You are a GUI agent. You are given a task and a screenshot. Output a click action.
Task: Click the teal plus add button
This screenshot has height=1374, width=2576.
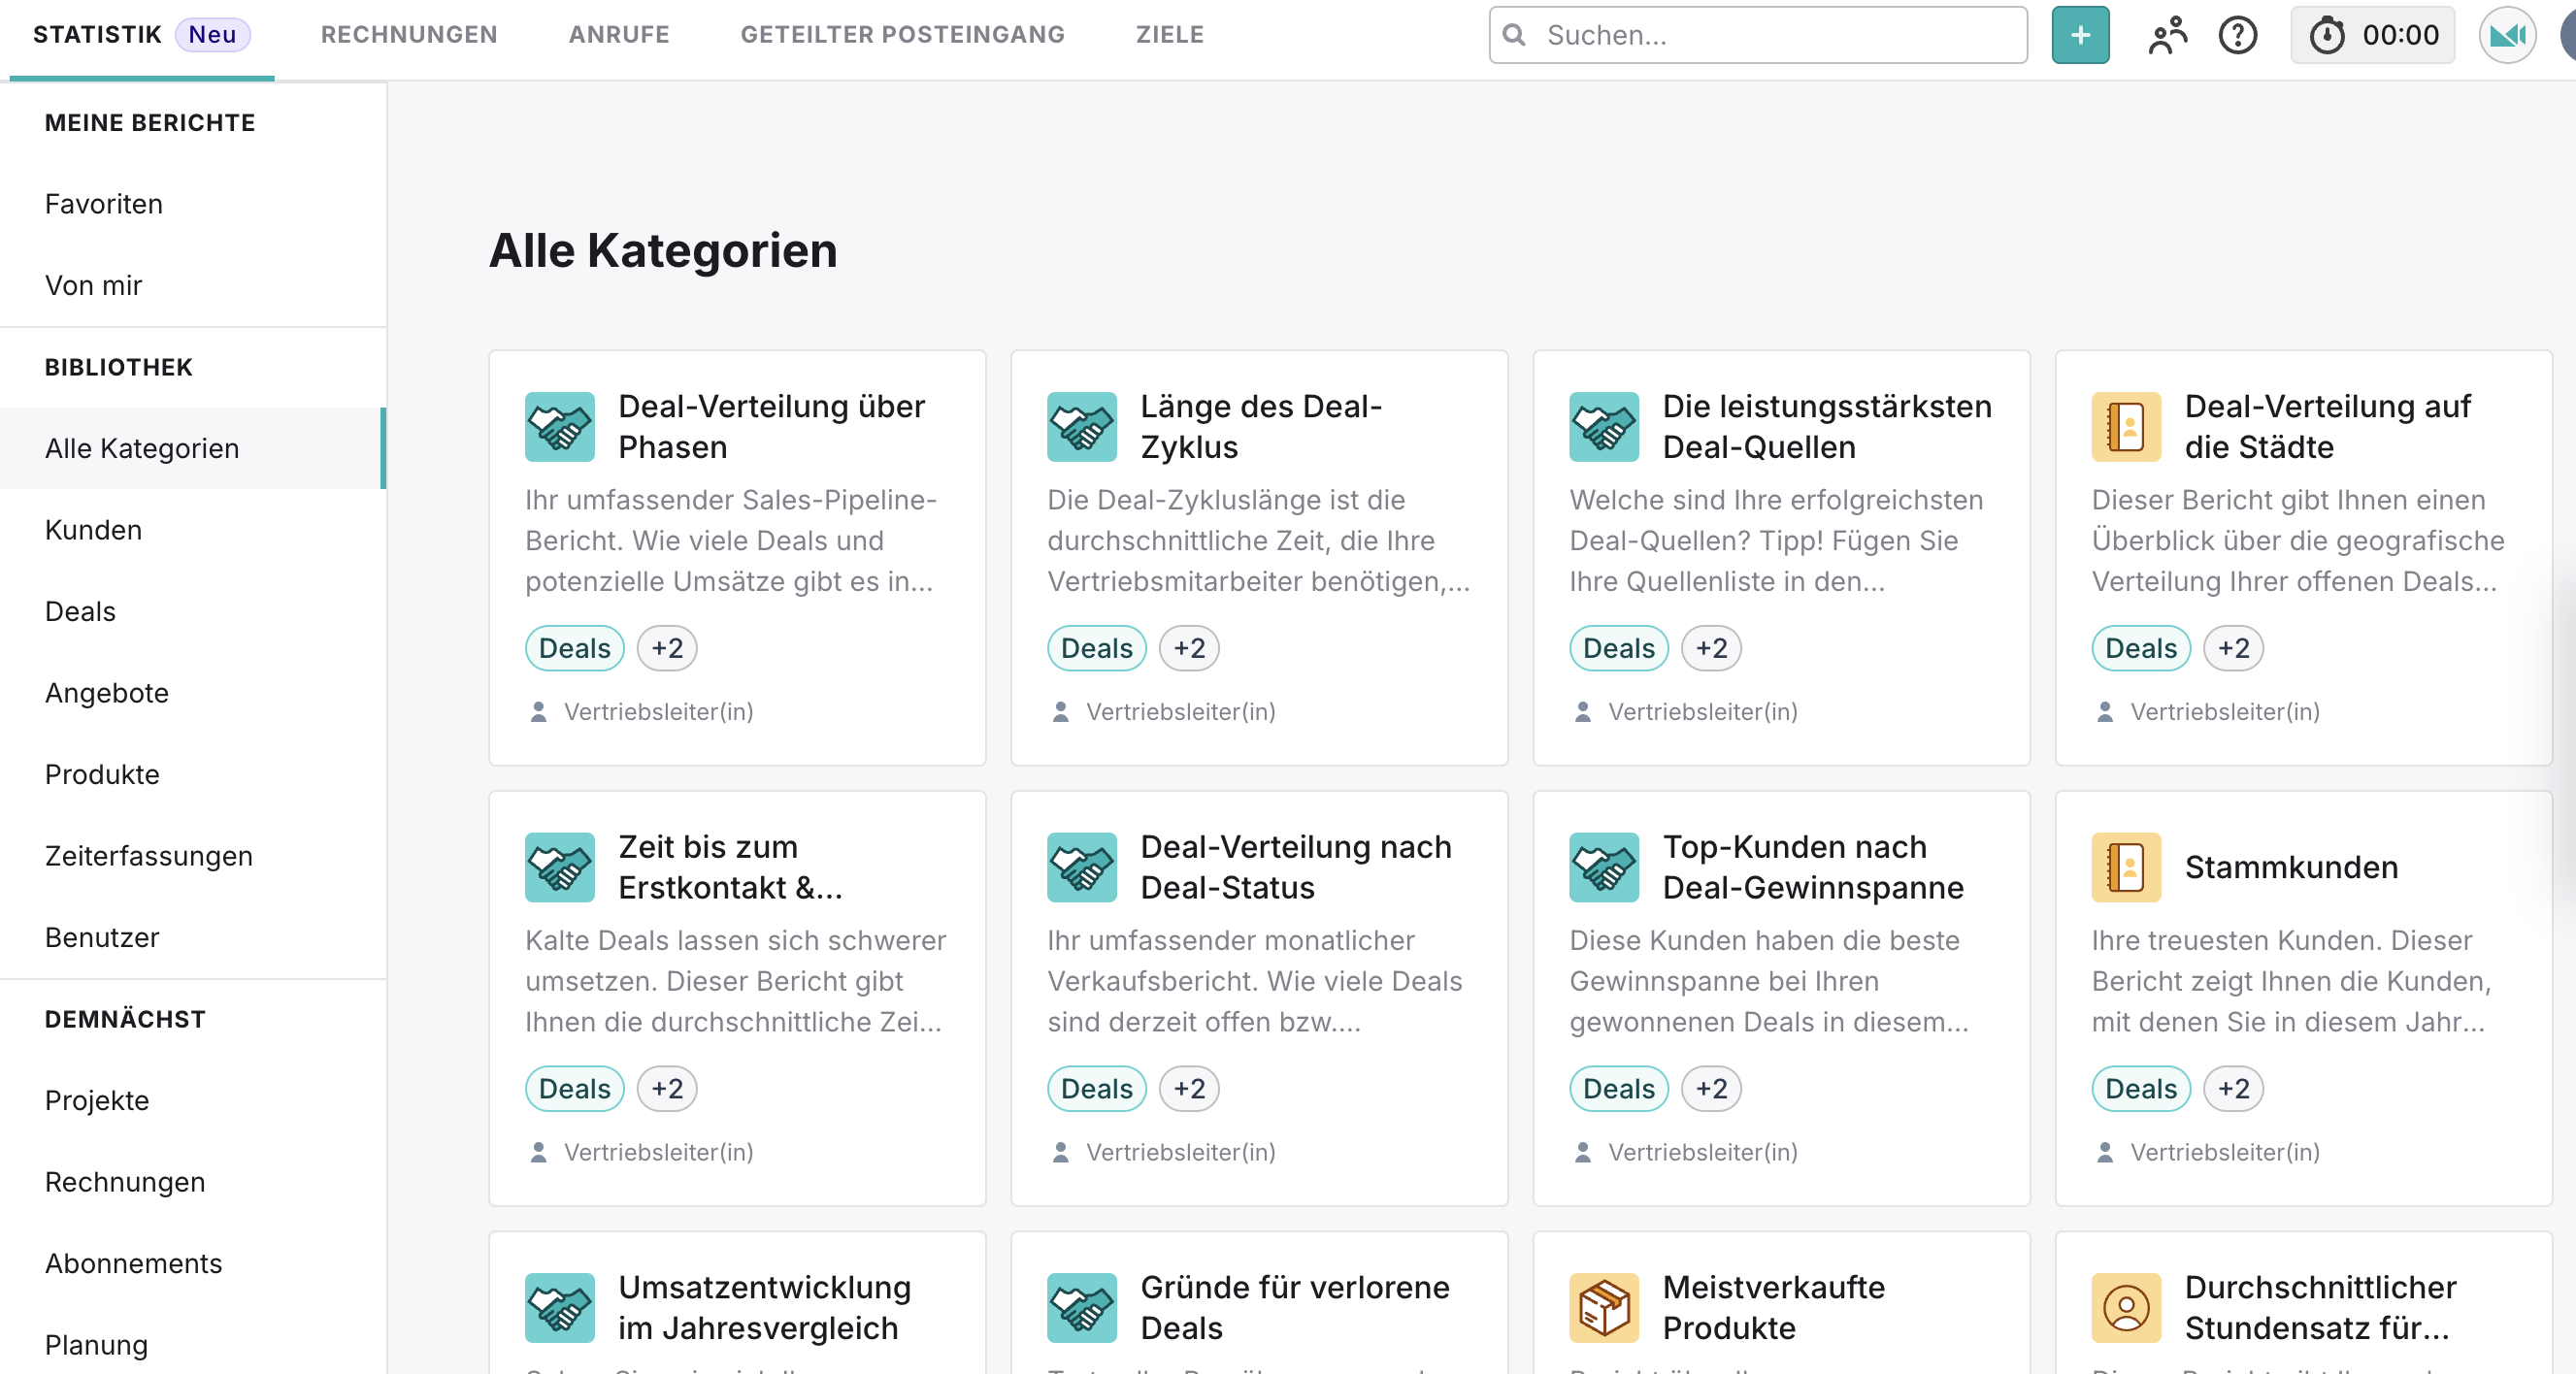pyautogui.click(x=2080, y=35)
